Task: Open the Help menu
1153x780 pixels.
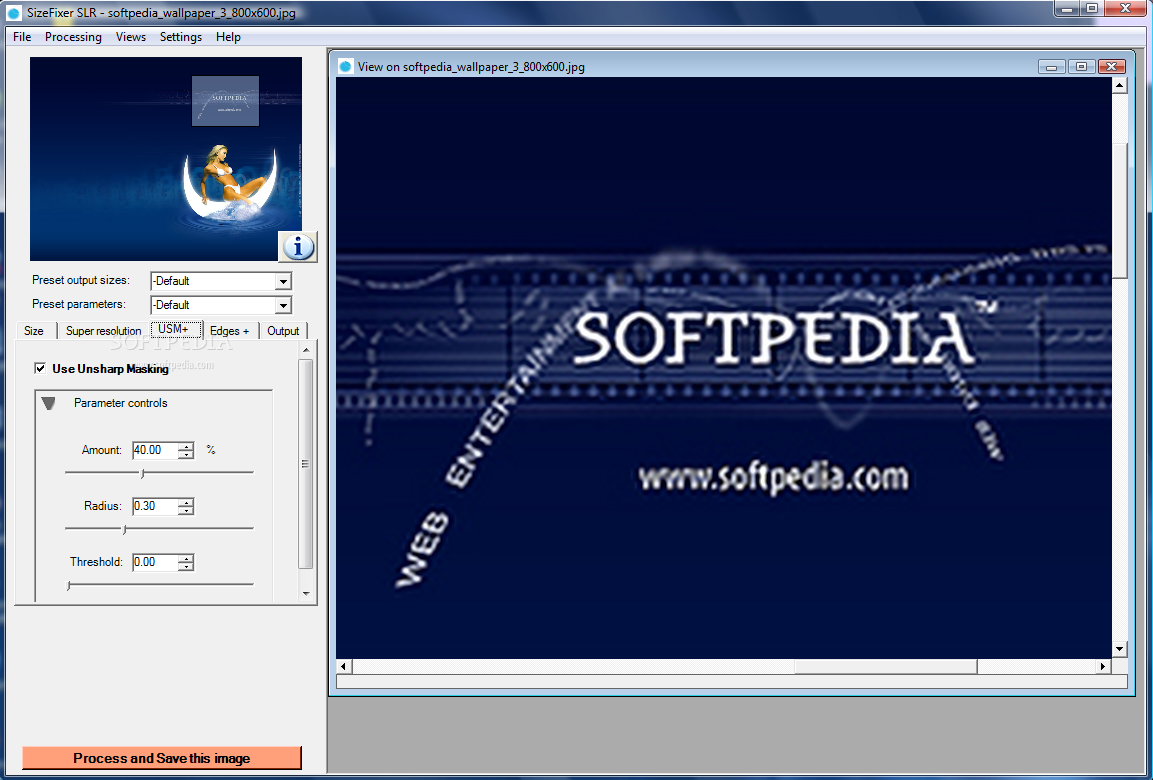Action: click(228, 37)
